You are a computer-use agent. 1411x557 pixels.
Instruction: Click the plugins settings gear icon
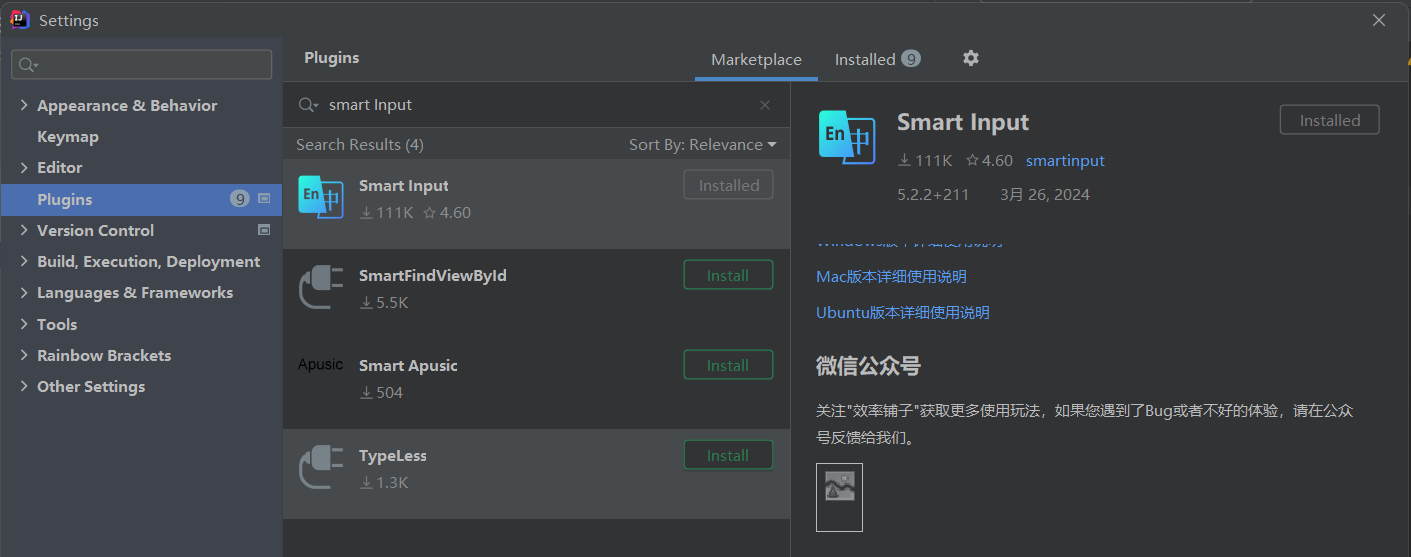pyautogui.click(x=970, y=58)
